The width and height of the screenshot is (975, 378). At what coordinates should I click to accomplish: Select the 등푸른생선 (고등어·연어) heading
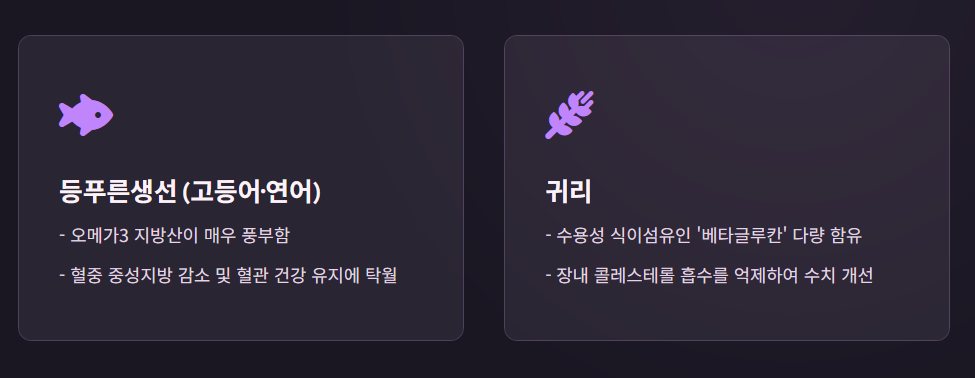click(190, 191)
